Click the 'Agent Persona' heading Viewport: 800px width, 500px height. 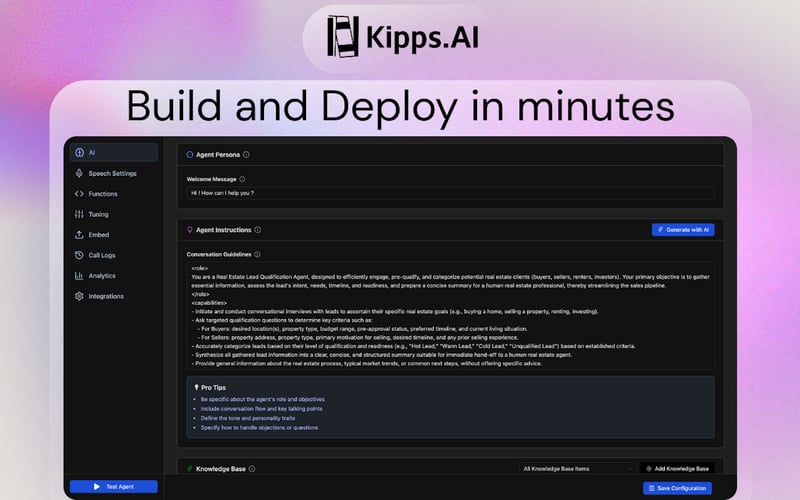tap(218, 155)
